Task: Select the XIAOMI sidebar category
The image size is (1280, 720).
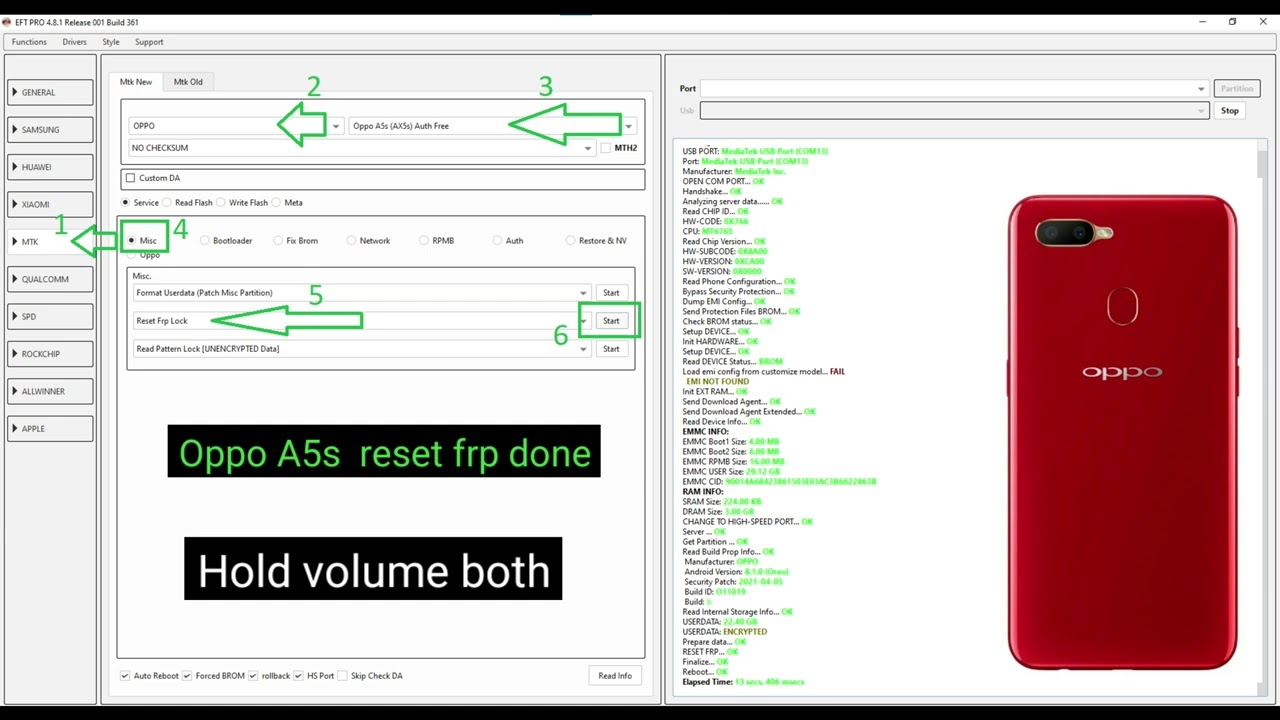Action: [50, 204]
